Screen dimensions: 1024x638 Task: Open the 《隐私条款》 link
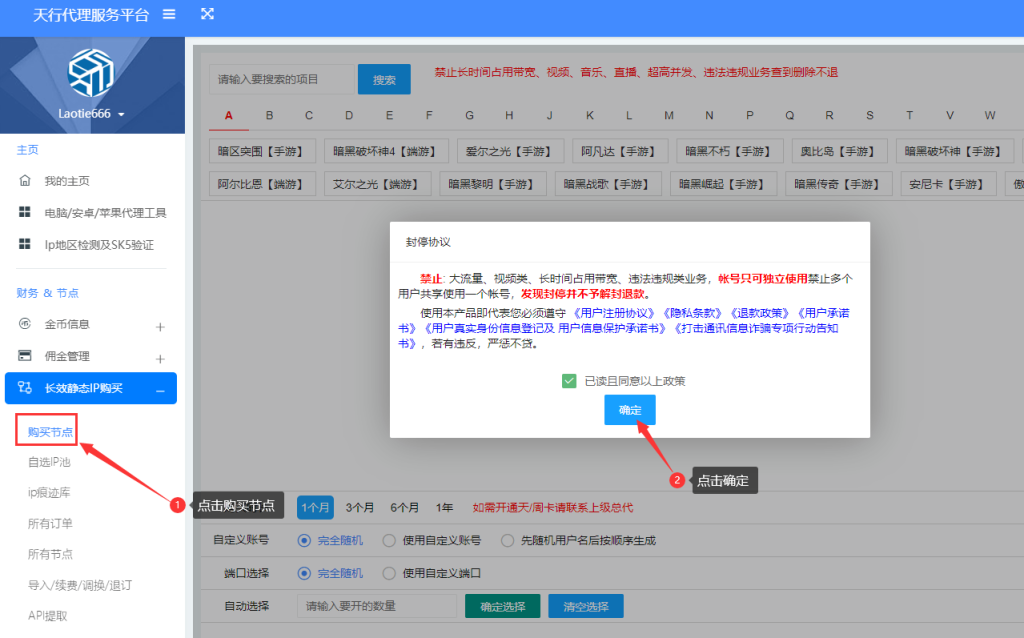[692, 313]
